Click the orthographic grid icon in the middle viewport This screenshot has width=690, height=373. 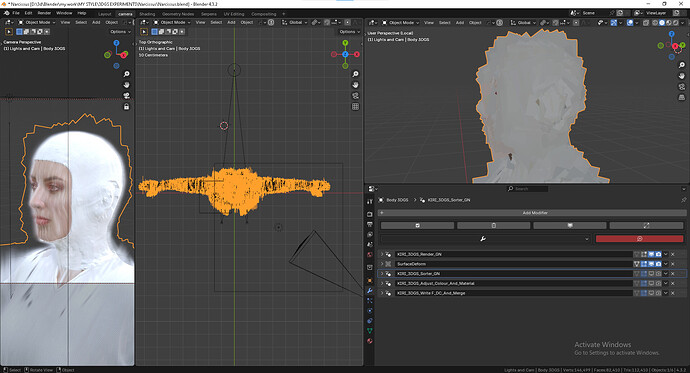click(x=356, y=107)
